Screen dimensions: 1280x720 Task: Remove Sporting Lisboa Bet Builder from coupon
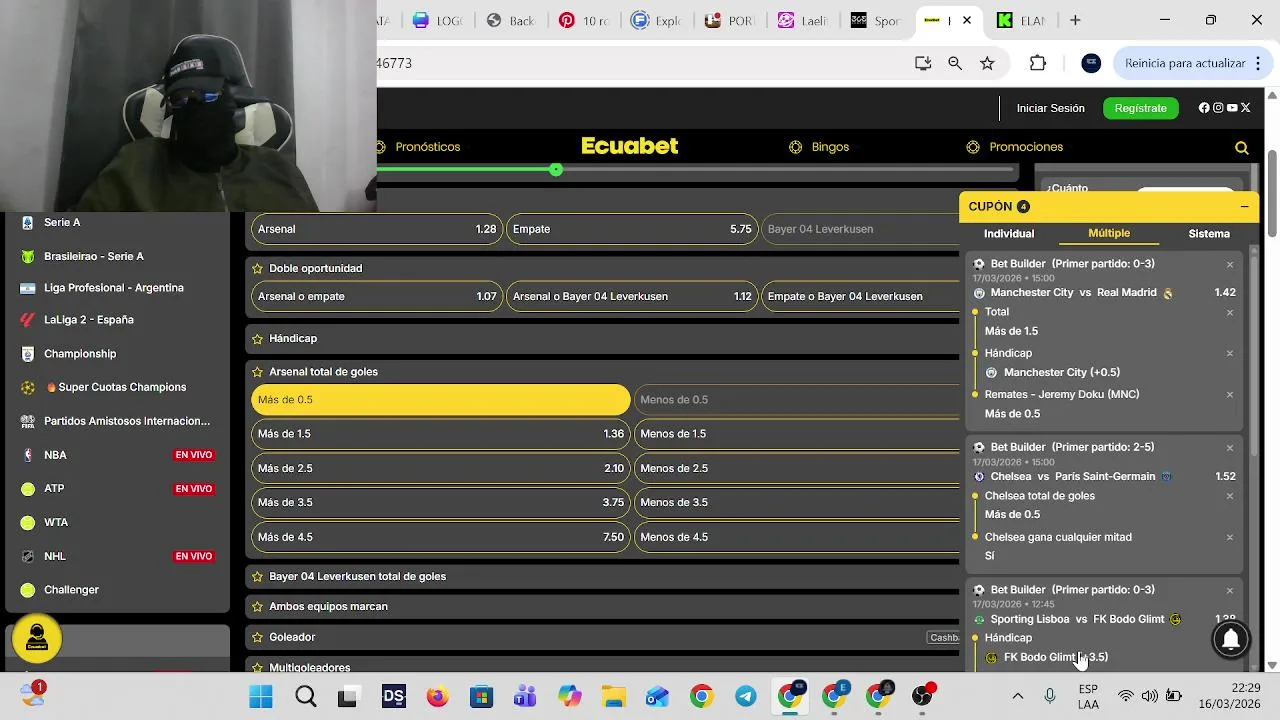1230,591
